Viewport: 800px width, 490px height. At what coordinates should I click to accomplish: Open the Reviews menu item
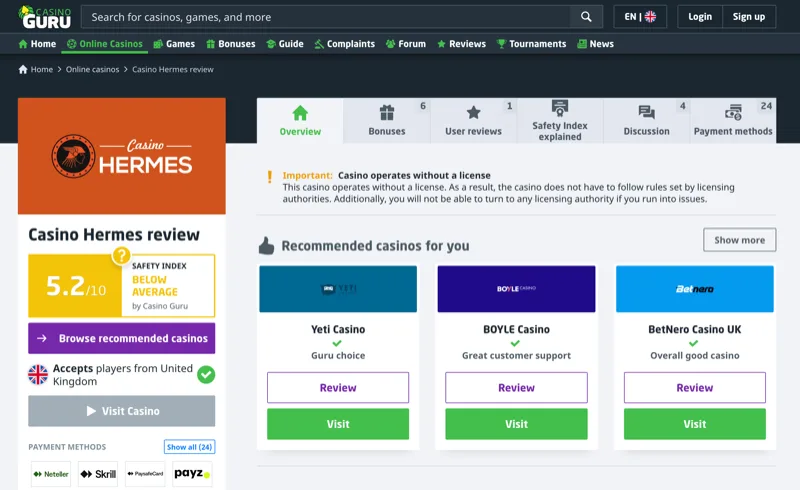461,44
